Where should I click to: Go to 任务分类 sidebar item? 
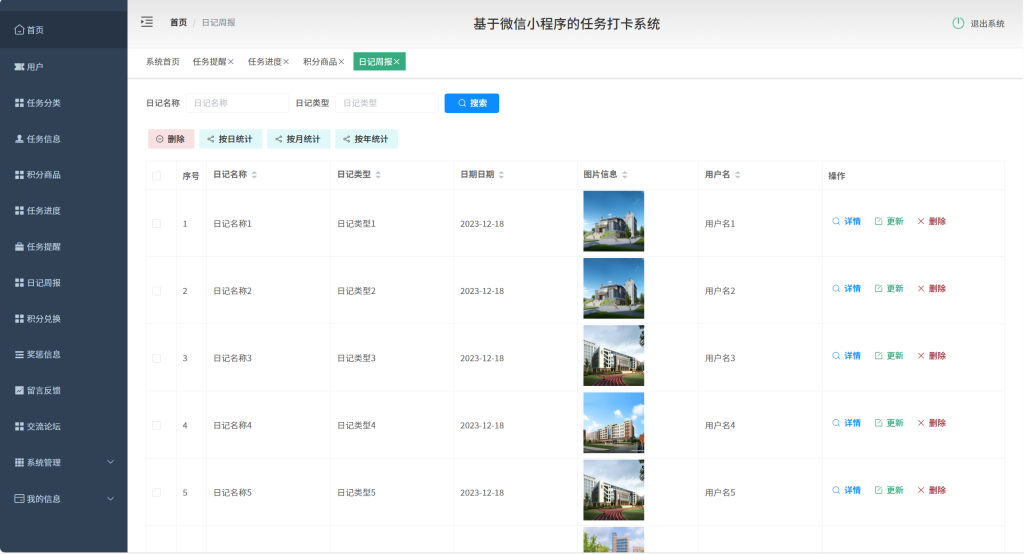pos(63,103)
